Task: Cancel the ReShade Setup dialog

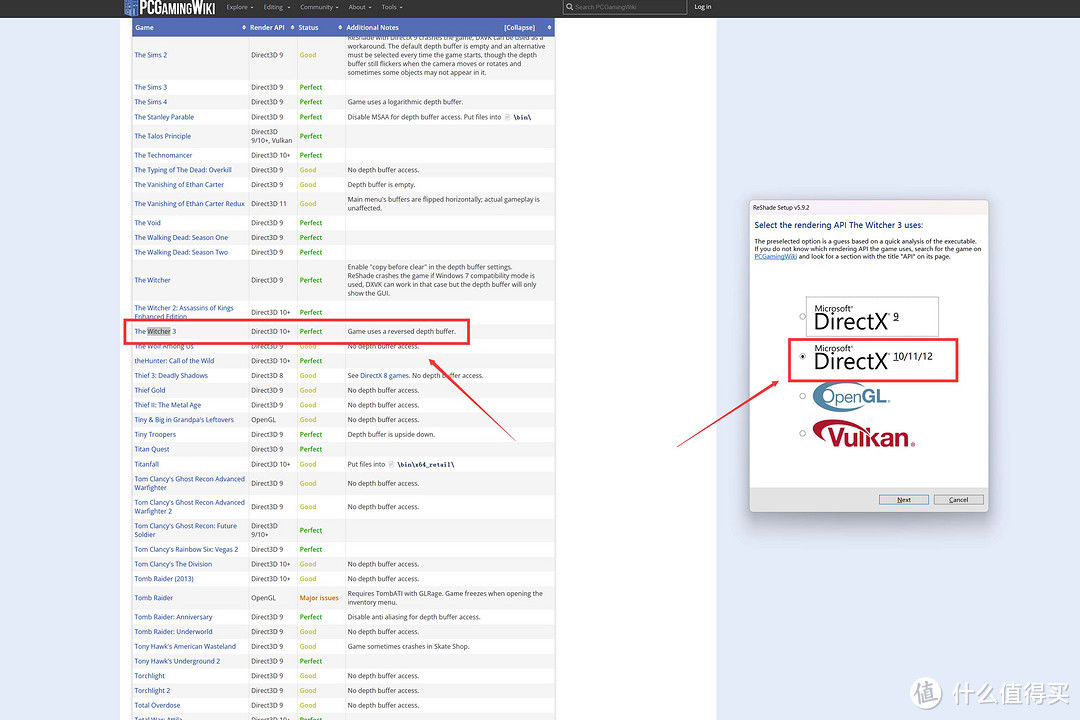Action: pyautogui.click(x=958, y=500)
